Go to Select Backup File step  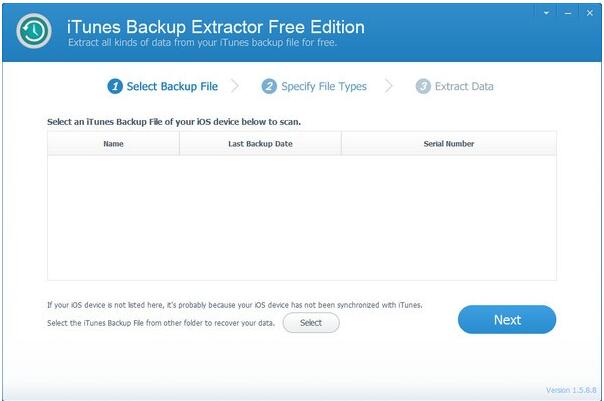tap(172, 86)
